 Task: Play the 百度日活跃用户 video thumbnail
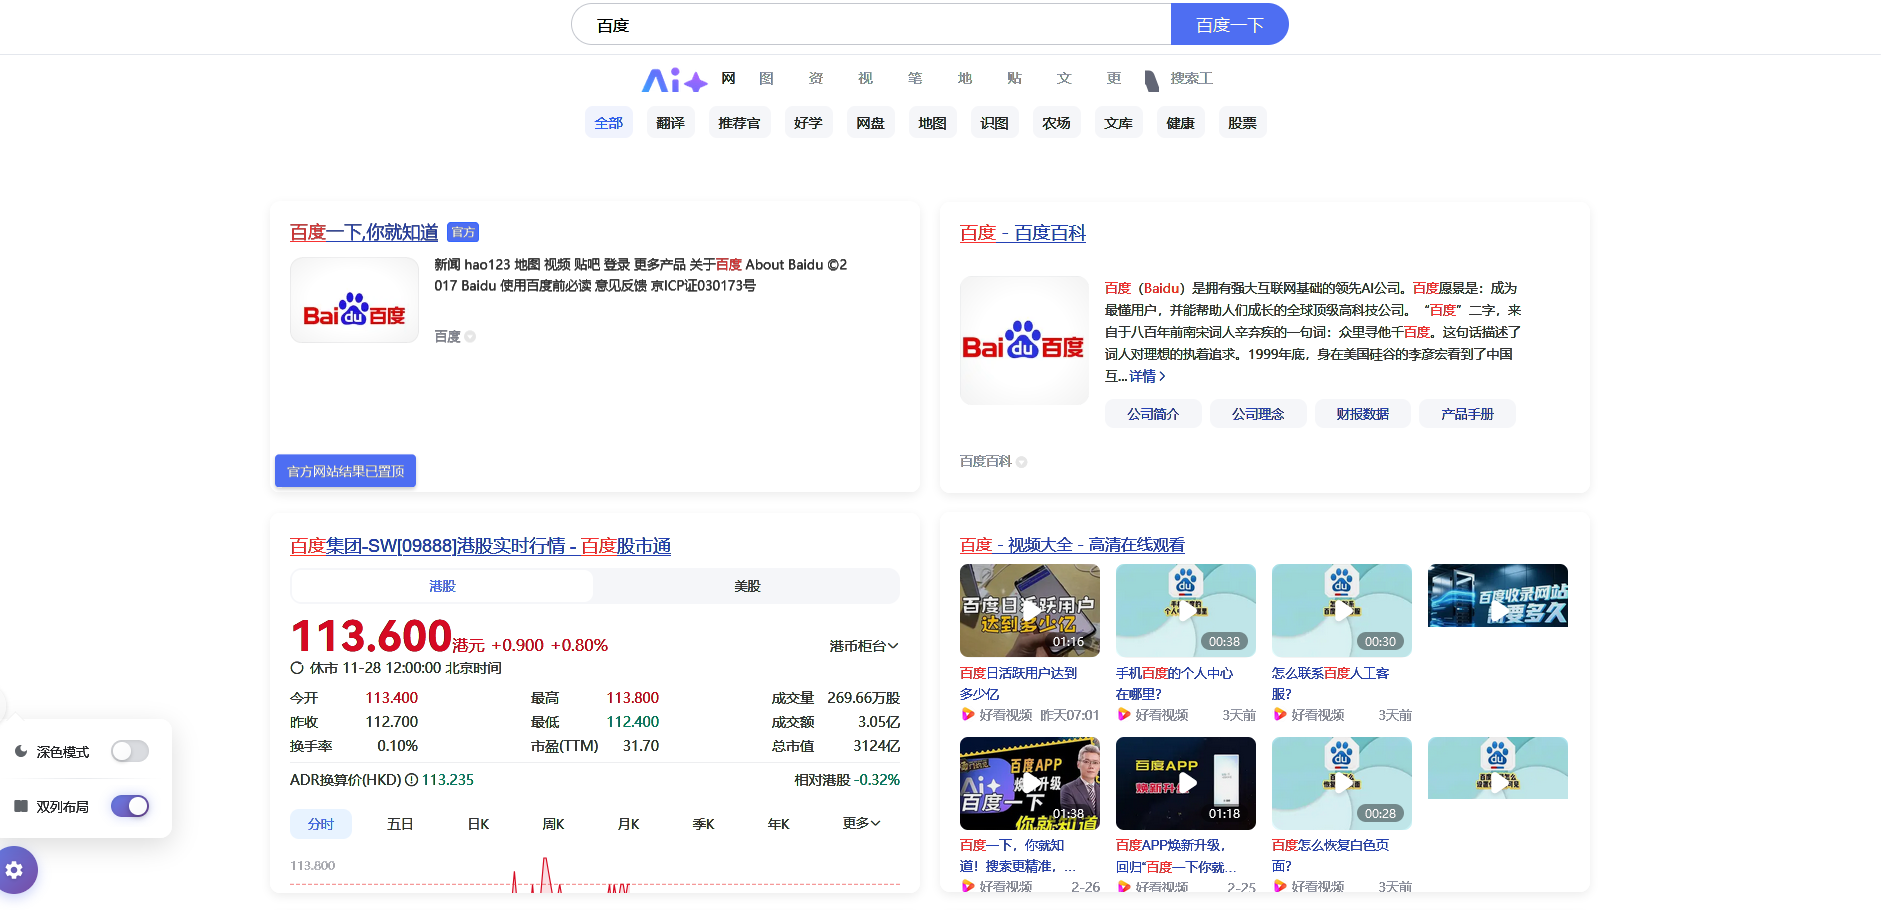1029,610
